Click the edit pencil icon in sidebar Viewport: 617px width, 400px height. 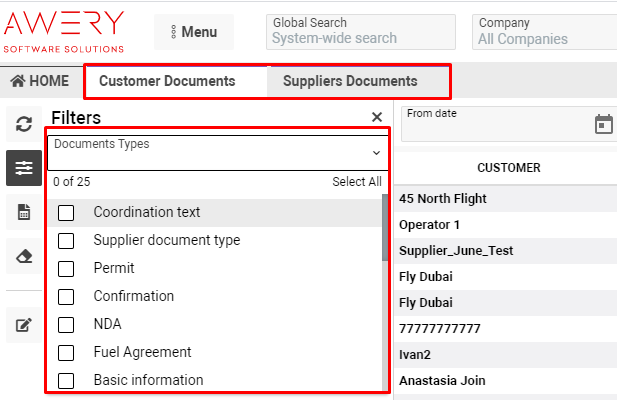coord(24,324)
